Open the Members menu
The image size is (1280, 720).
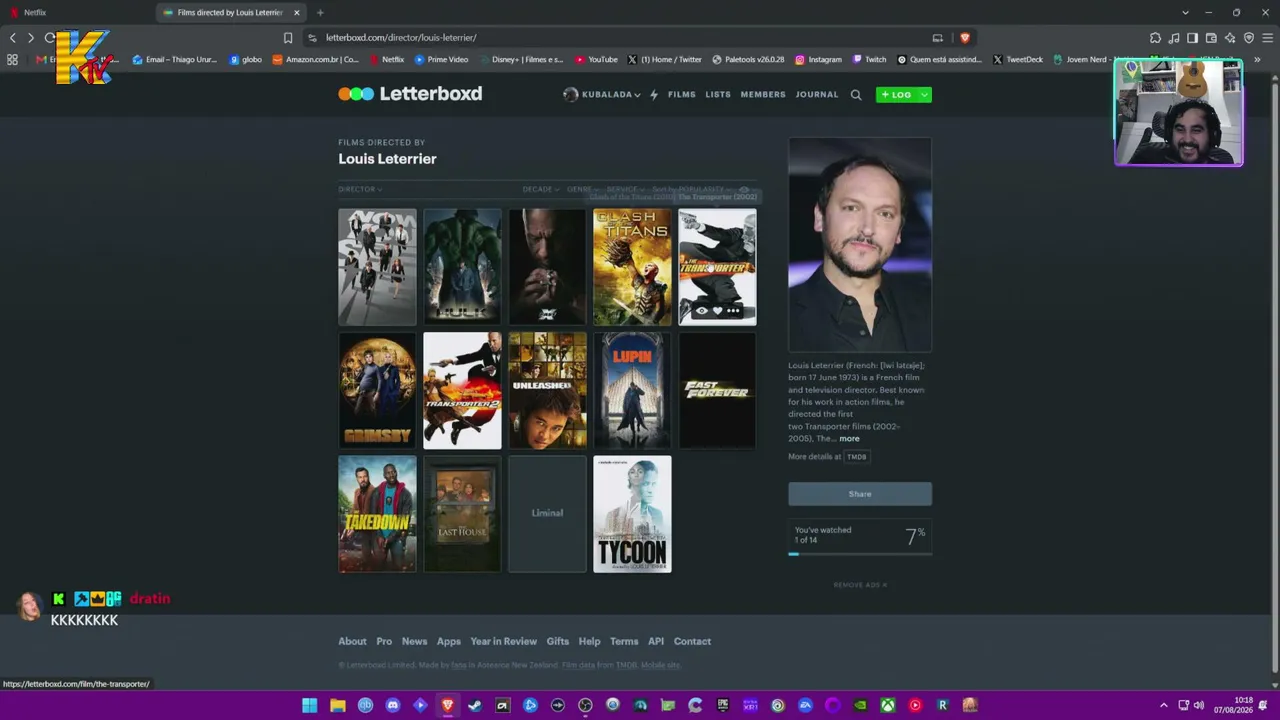click(763, 95)
